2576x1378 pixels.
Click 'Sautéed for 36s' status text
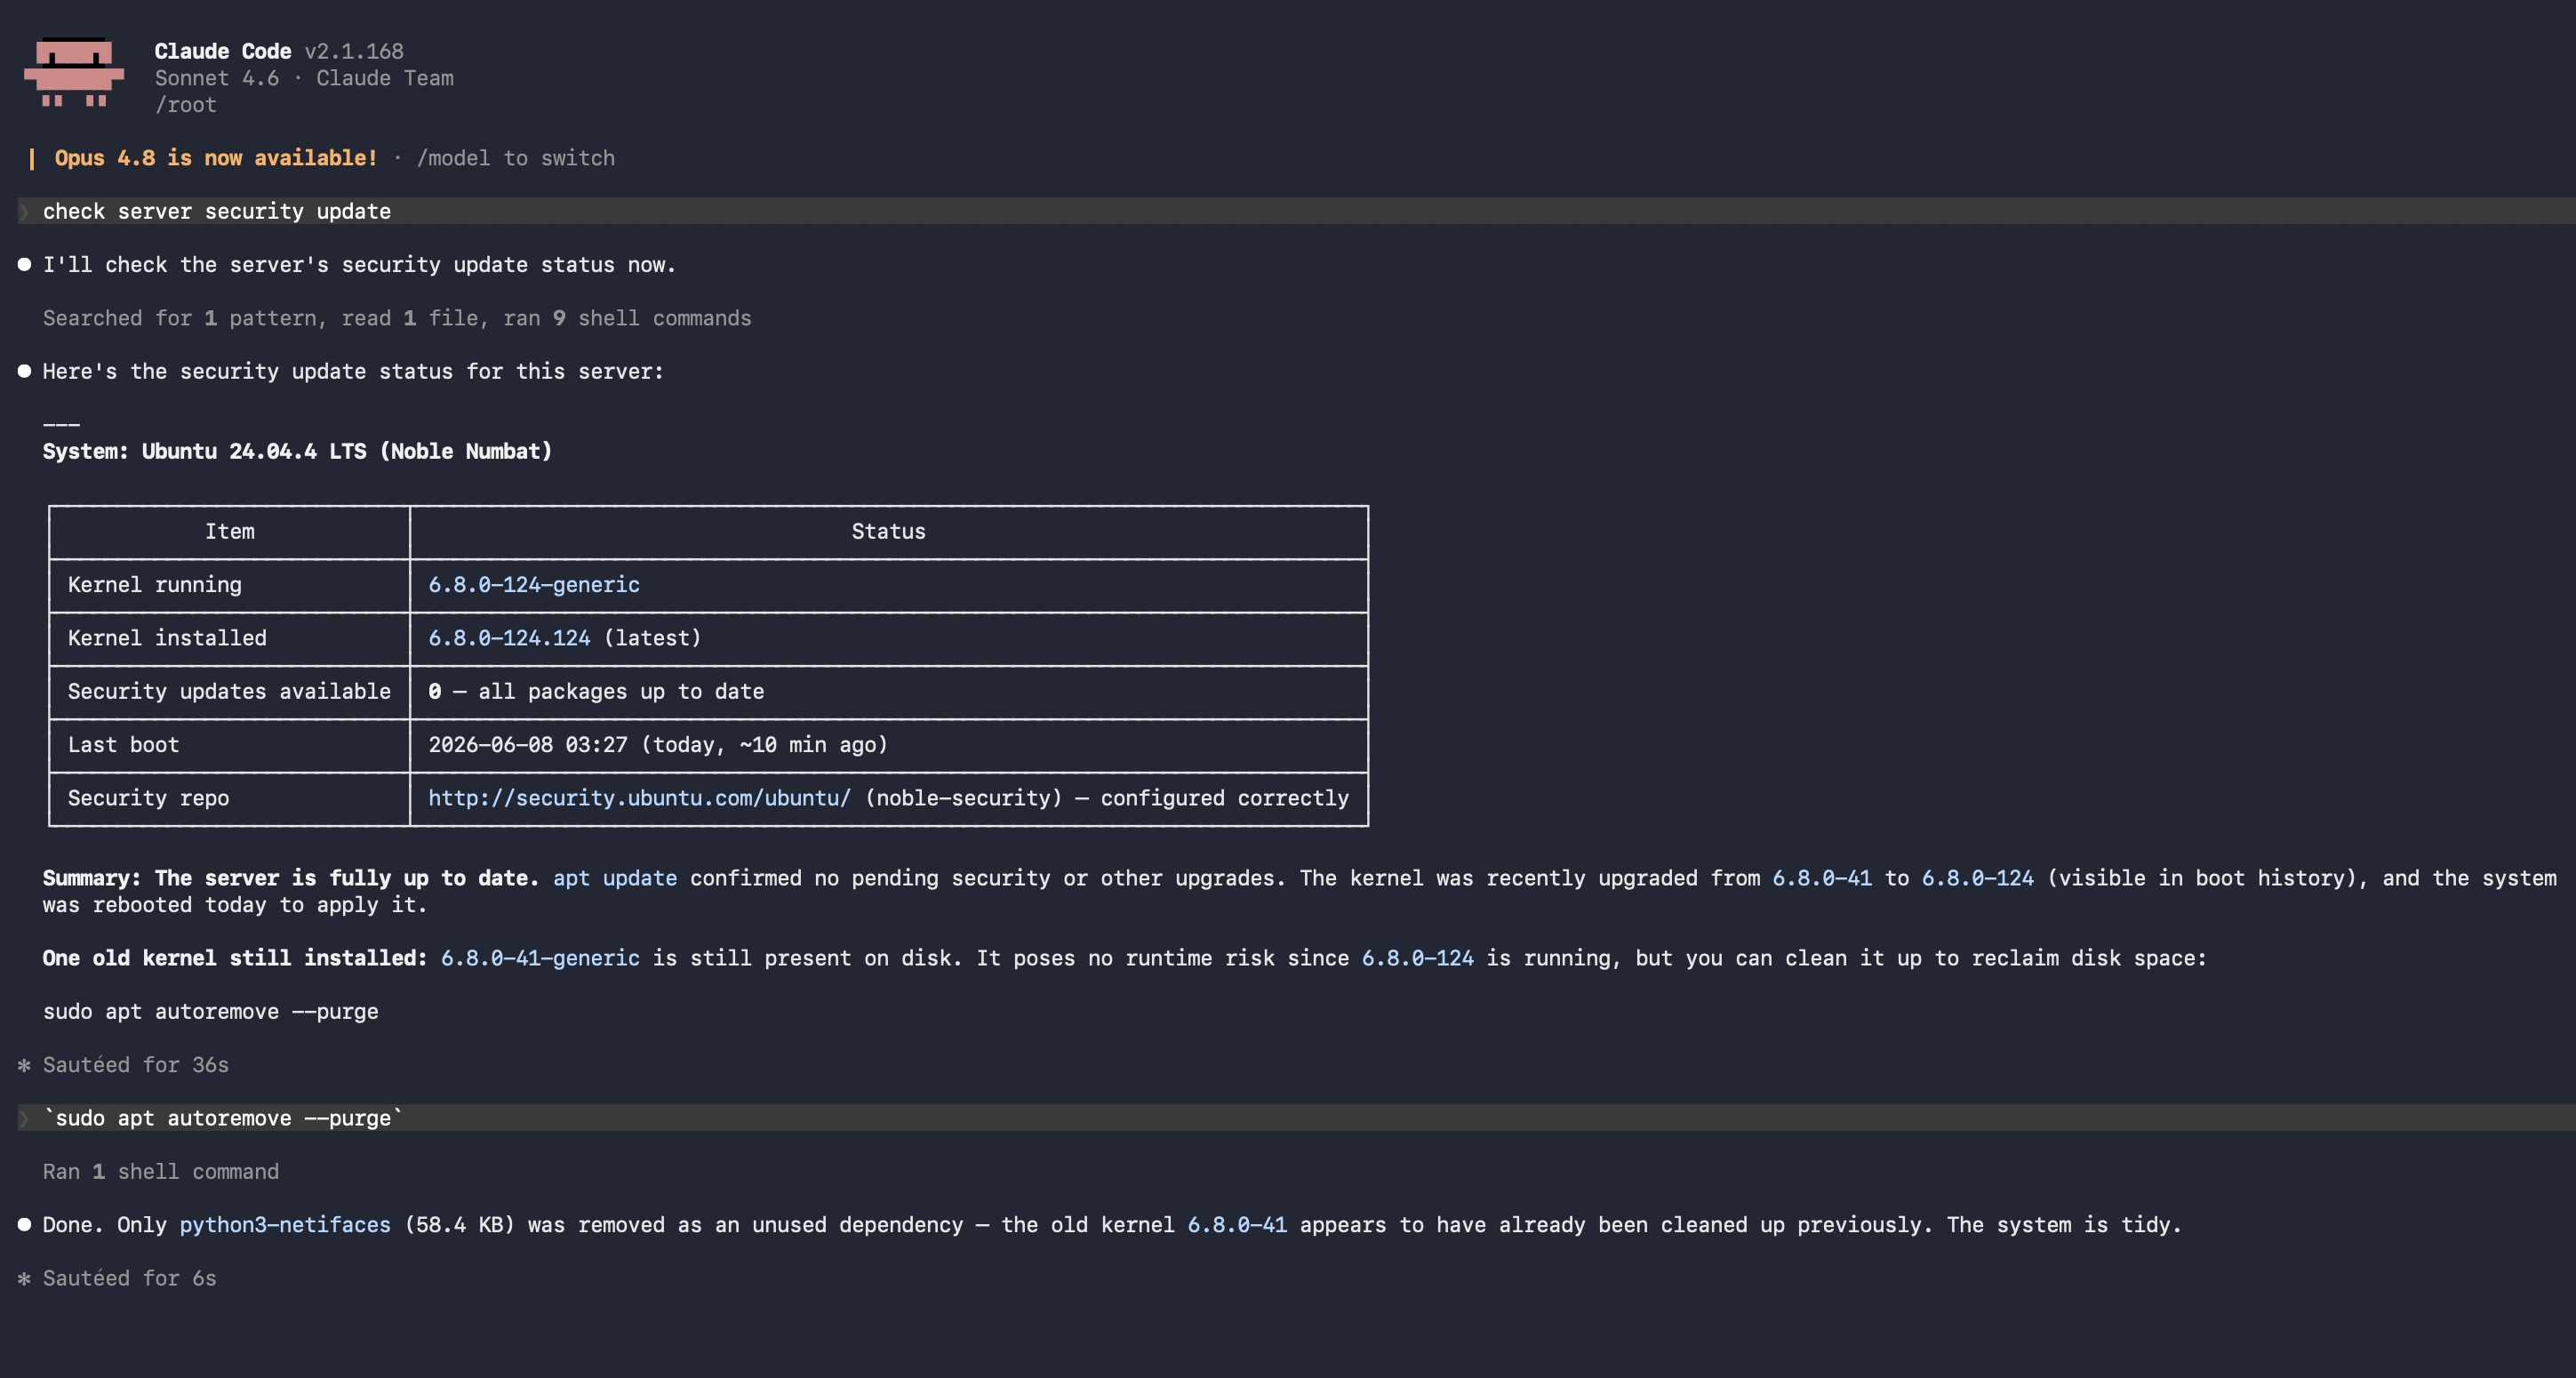pyautogui.click(x=136, y=1066)
